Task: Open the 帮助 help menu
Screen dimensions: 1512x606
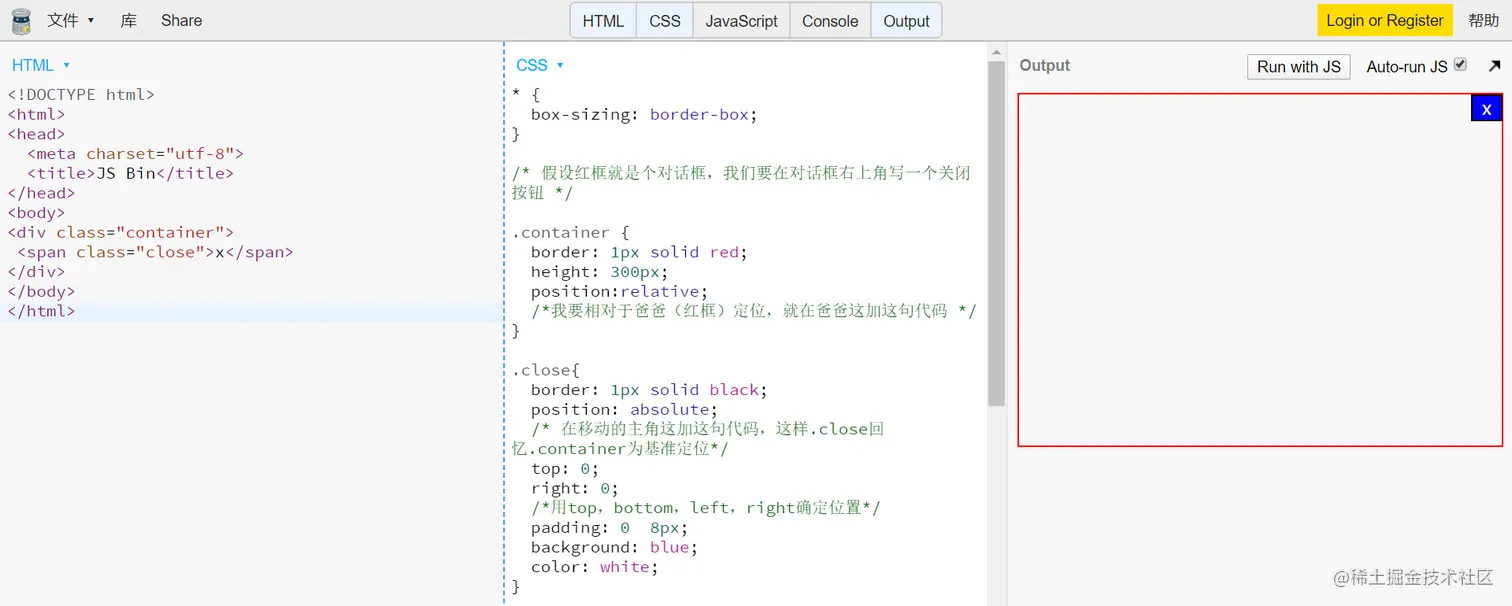Action: point(1484,20)
